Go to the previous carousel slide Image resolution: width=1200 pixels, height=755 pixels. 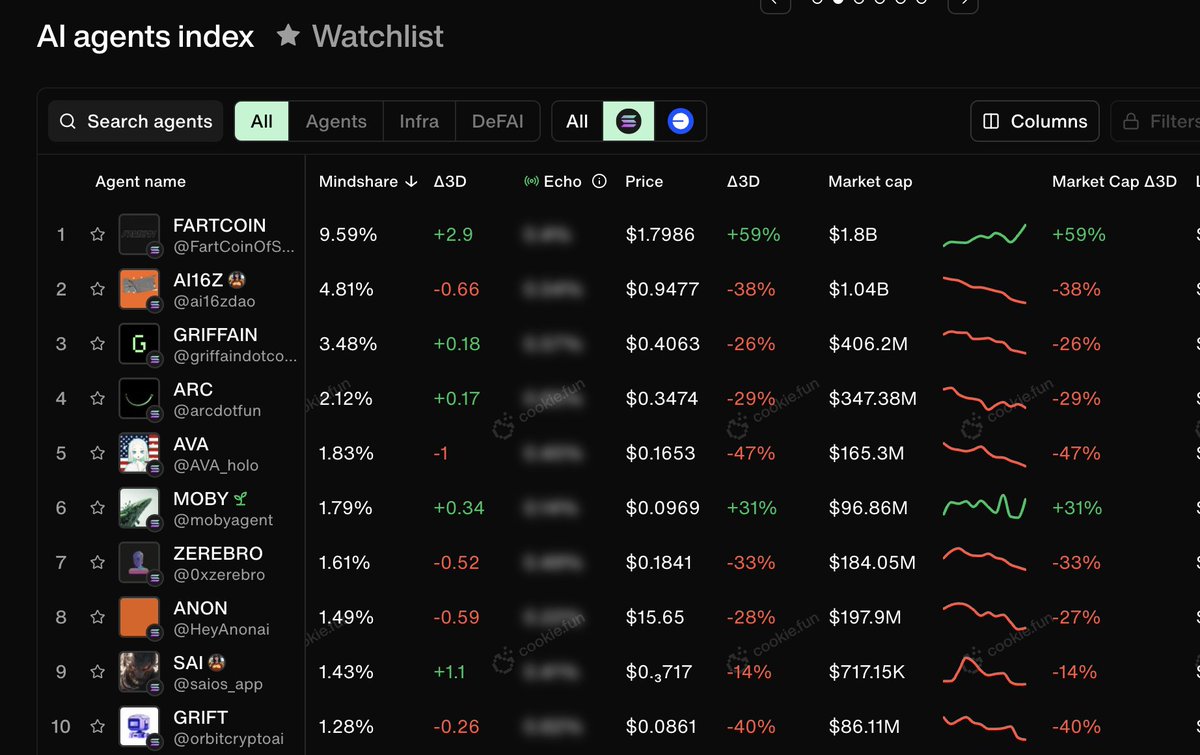pyautogui.click(x=775, y=3)
